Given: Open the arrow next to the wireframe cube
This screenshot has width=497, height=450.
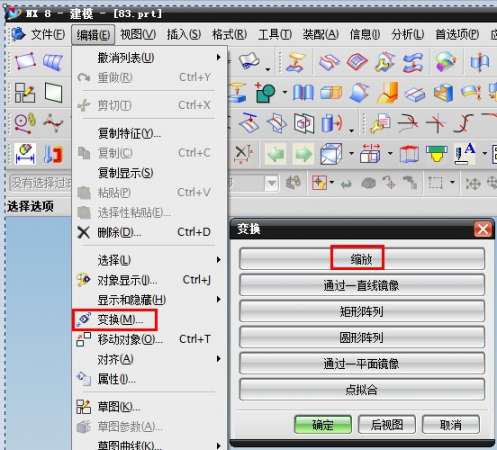Looking at the screenshot, I should [x=351, y=154].
